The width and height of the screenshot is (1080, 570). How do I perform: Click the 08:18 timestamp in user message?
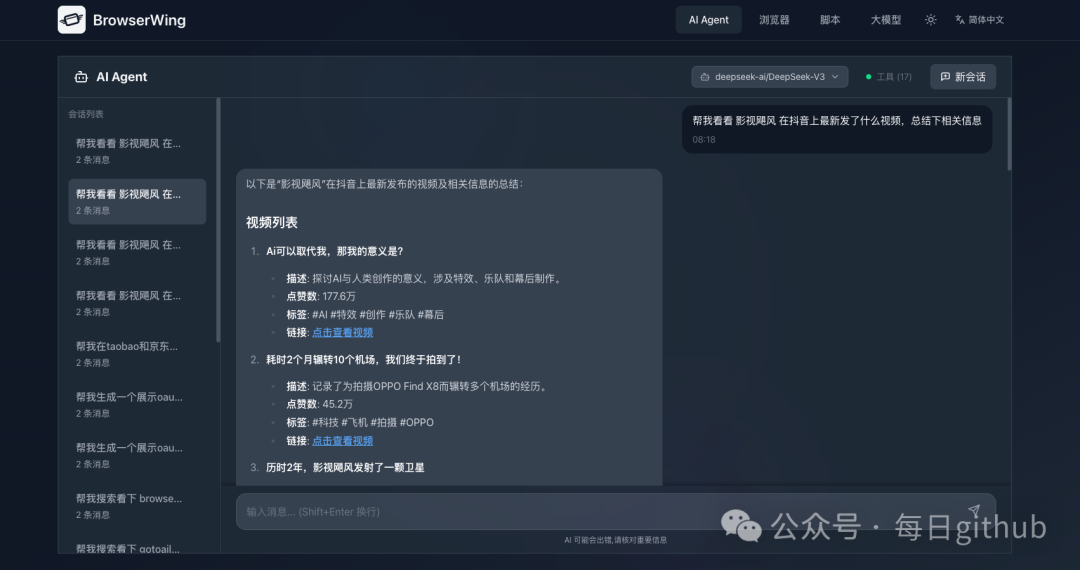704,140
